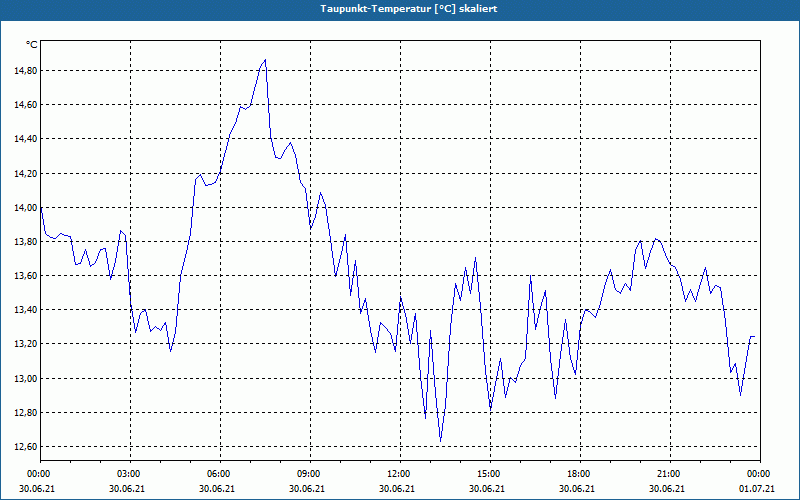800x500 pixels.
Task: Click the 12,60 y-axis label
Action: (x=26, y=447)
